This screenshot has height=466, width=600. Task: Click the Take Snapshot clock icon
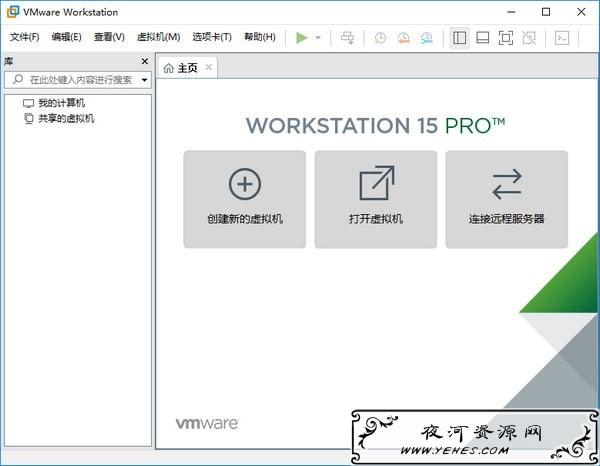pyautogui.click(x=380, y=38)
